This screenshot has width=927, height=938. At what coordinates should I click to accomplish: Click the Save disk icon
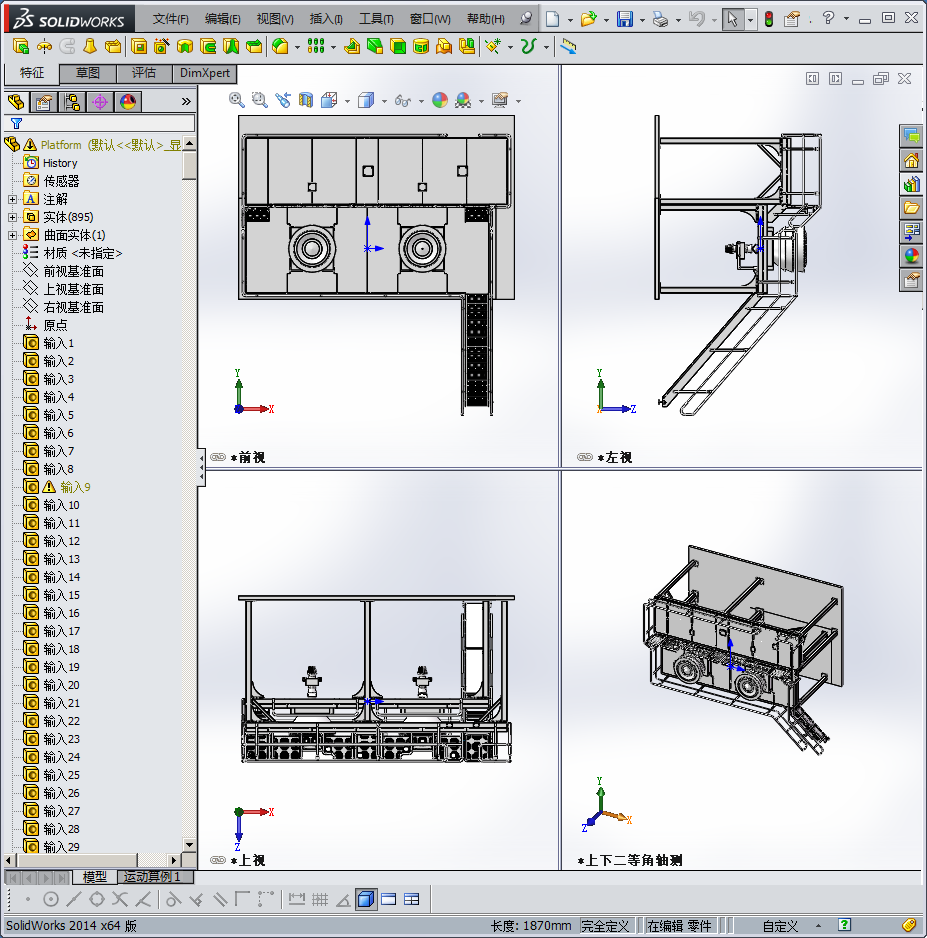pos(624,19)
